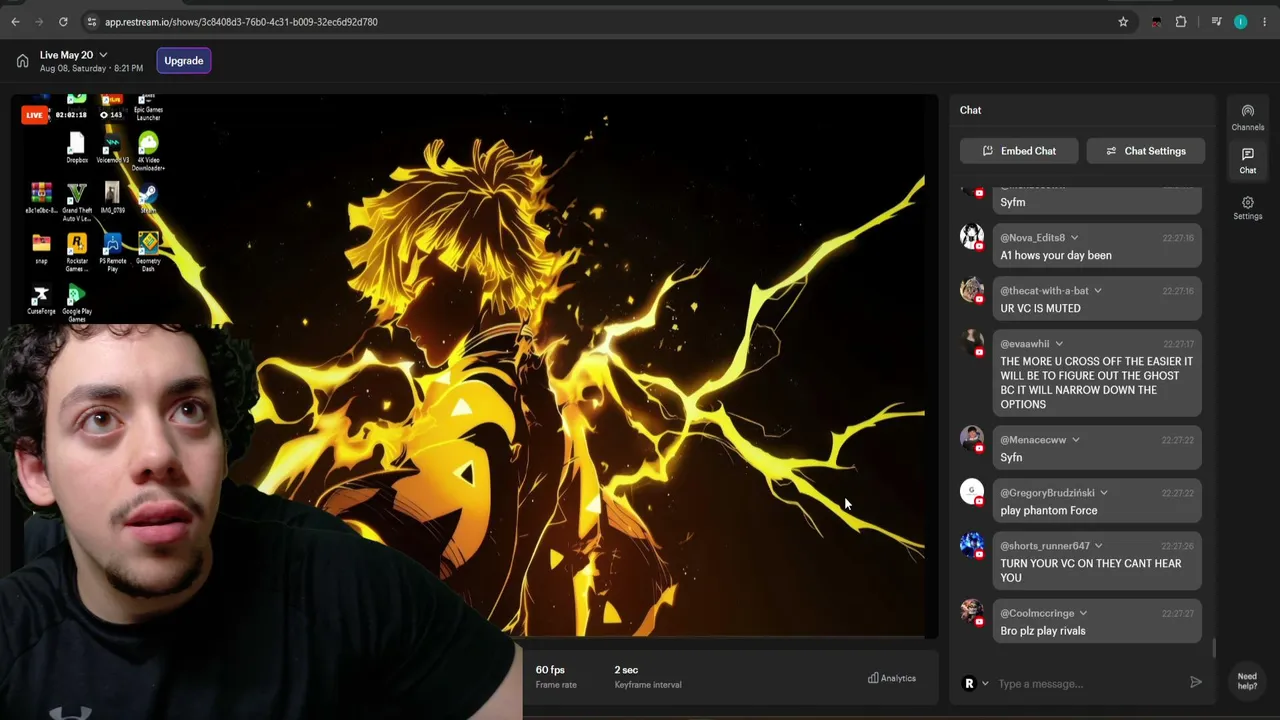Viewport: 1280px width, 720px height.
Task: Open the Chrome profile avatar
Action: (x=1241, y=21)
